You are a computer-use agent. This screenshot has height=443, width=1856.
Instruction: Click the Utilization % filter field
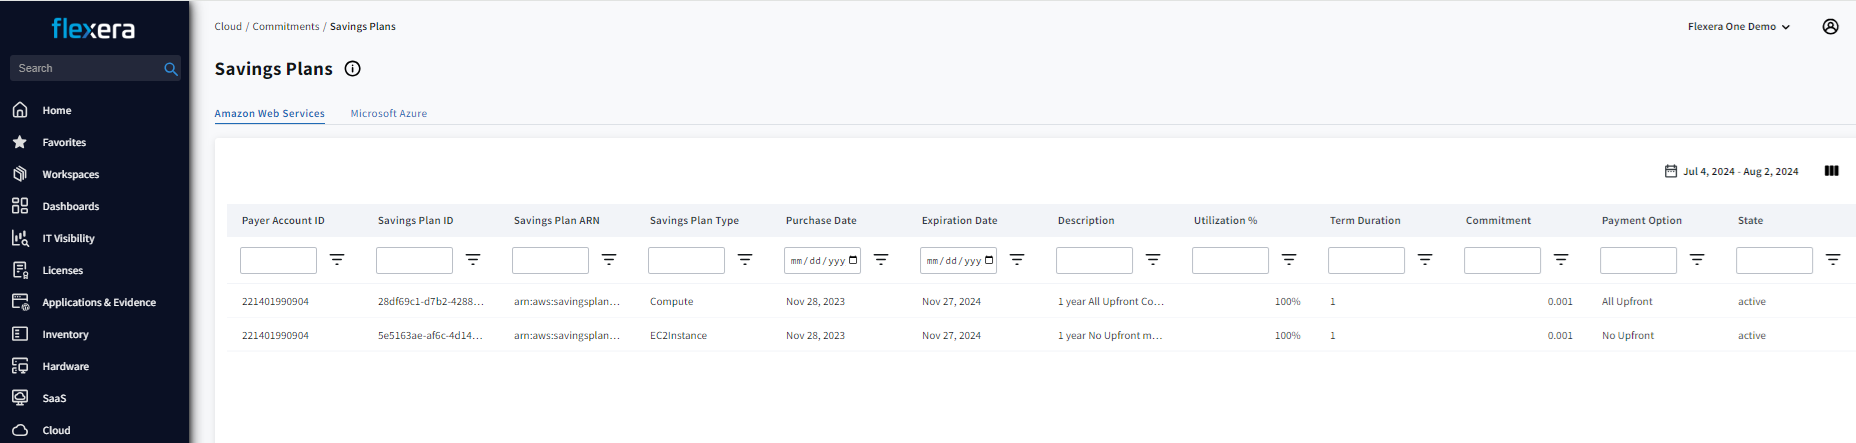point(1230,261)
